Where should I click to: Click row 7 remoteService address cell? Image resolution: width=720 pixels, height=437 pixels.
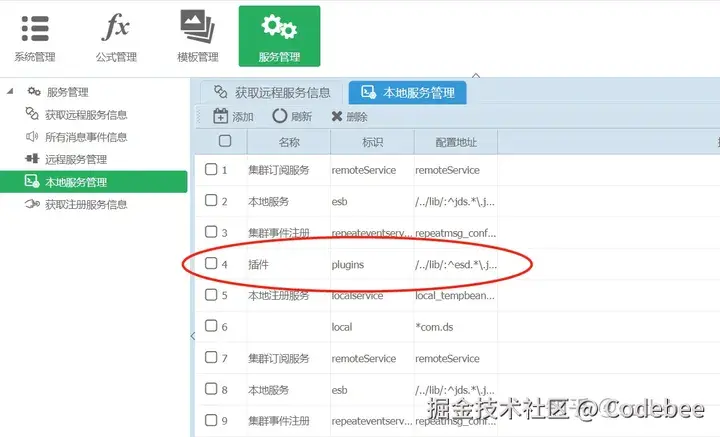tap(456, 359)
